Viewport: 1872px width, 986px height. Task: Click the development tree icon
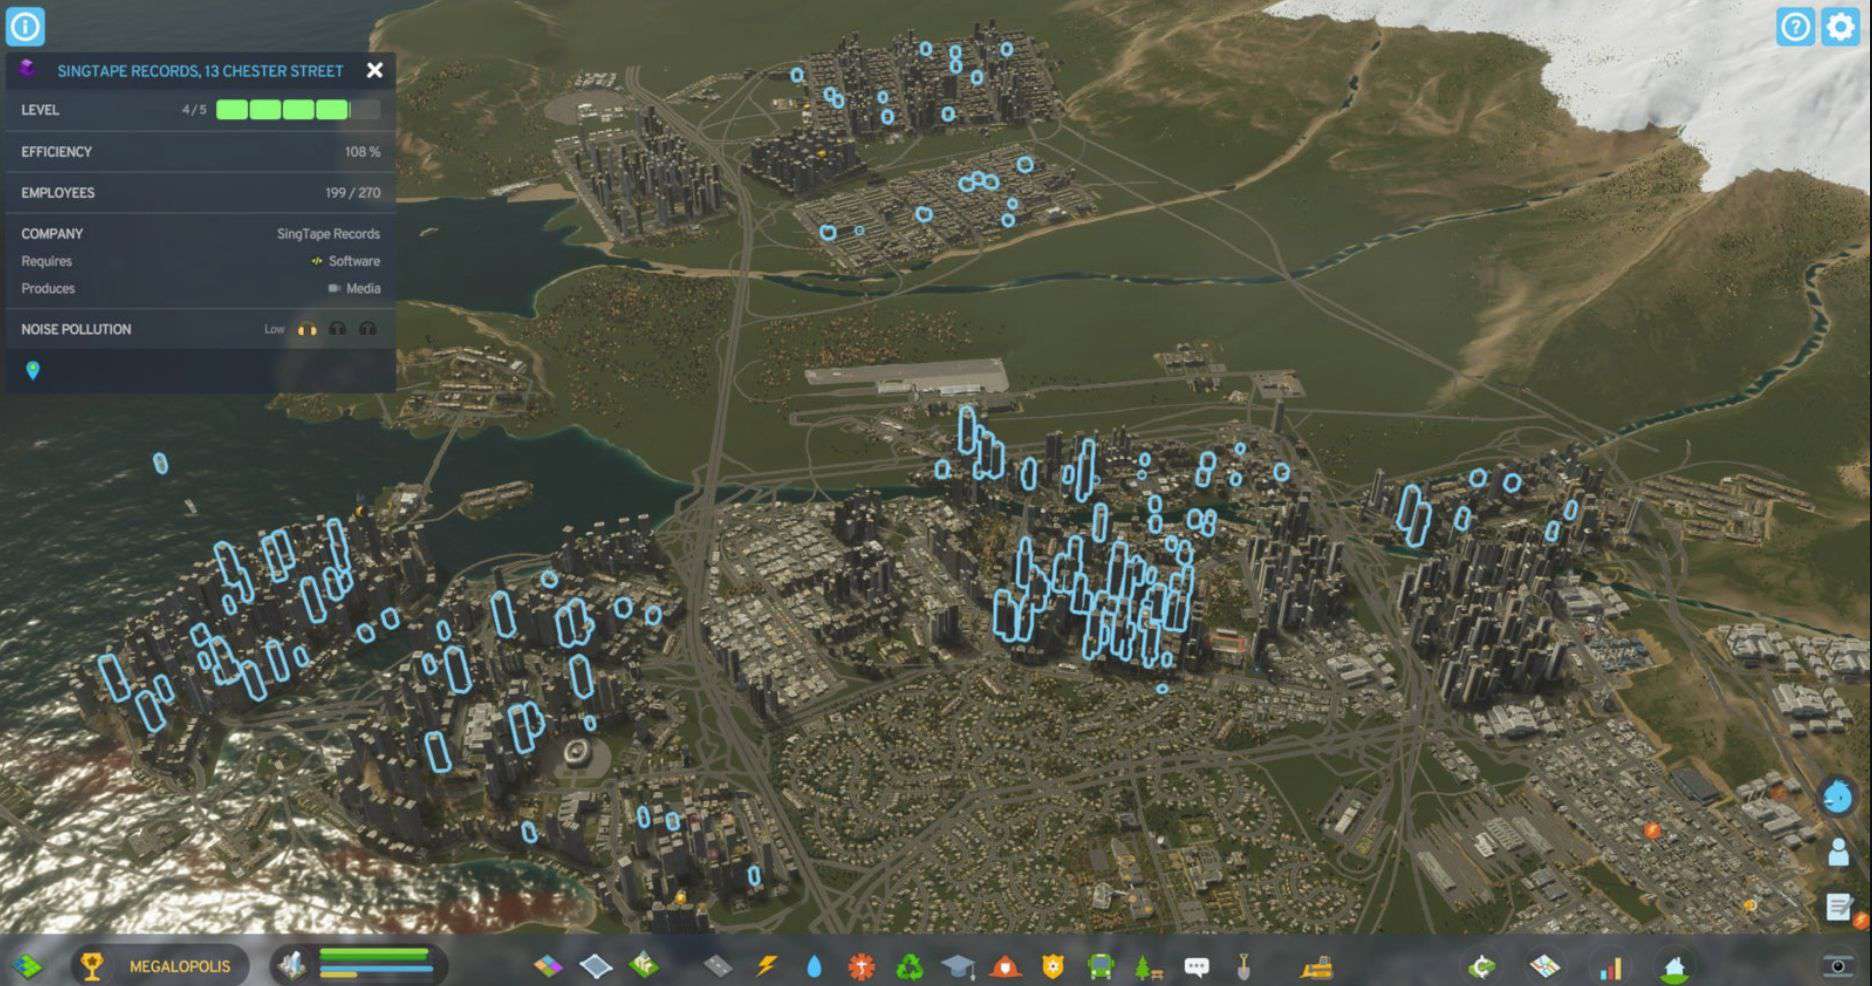coord(28,966)
